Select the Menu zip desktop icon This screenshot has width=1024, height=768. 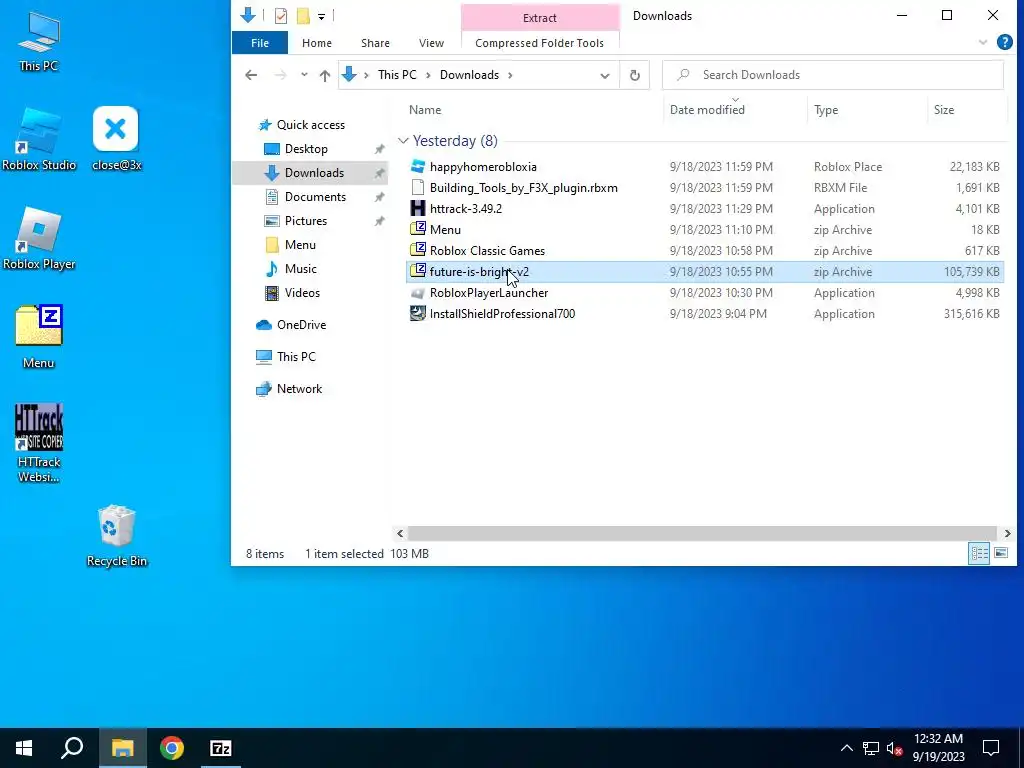tap(39, 338)
